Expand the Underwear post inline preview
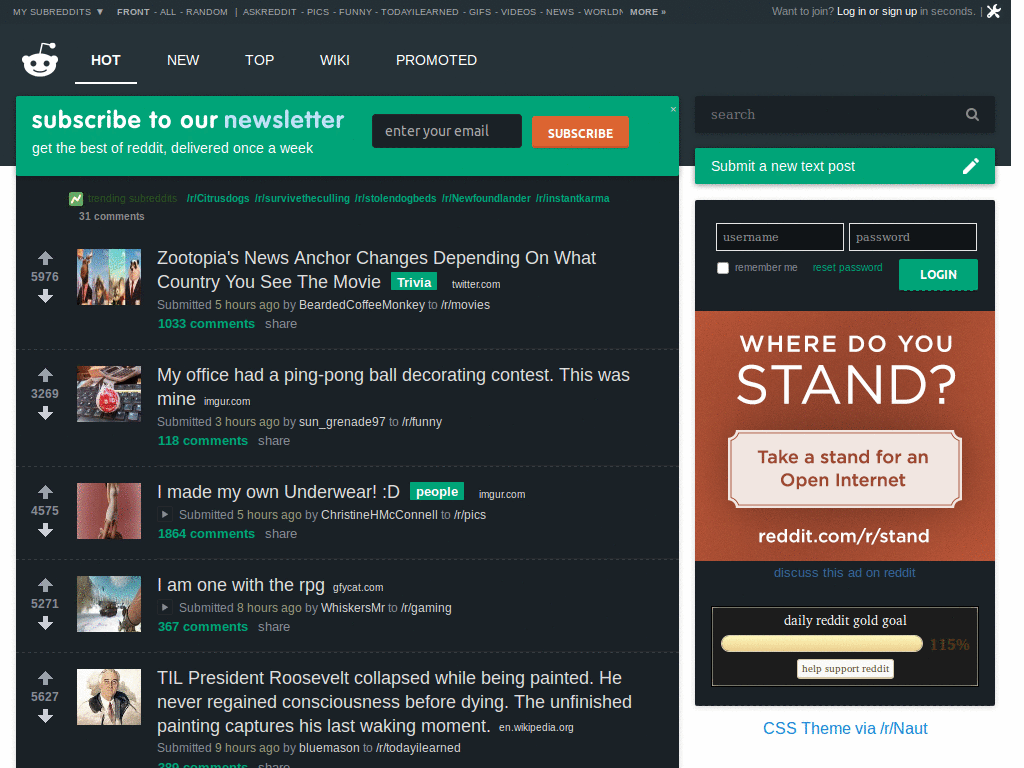Viewport: 1024px width, 768px height. point(165,515)
